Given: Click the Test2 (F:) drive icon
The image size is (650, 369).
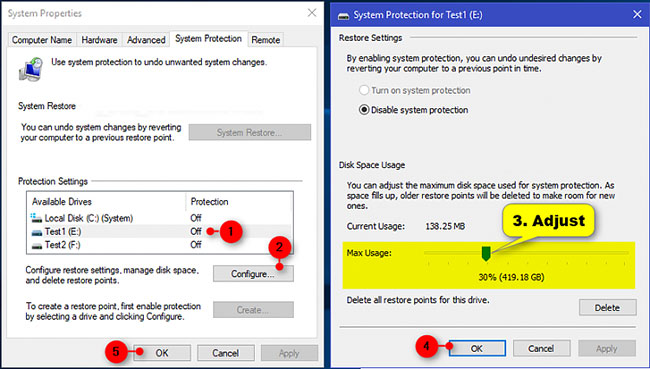Looking at the screenshot, I should pyautogui.click(x=37, y=245).
